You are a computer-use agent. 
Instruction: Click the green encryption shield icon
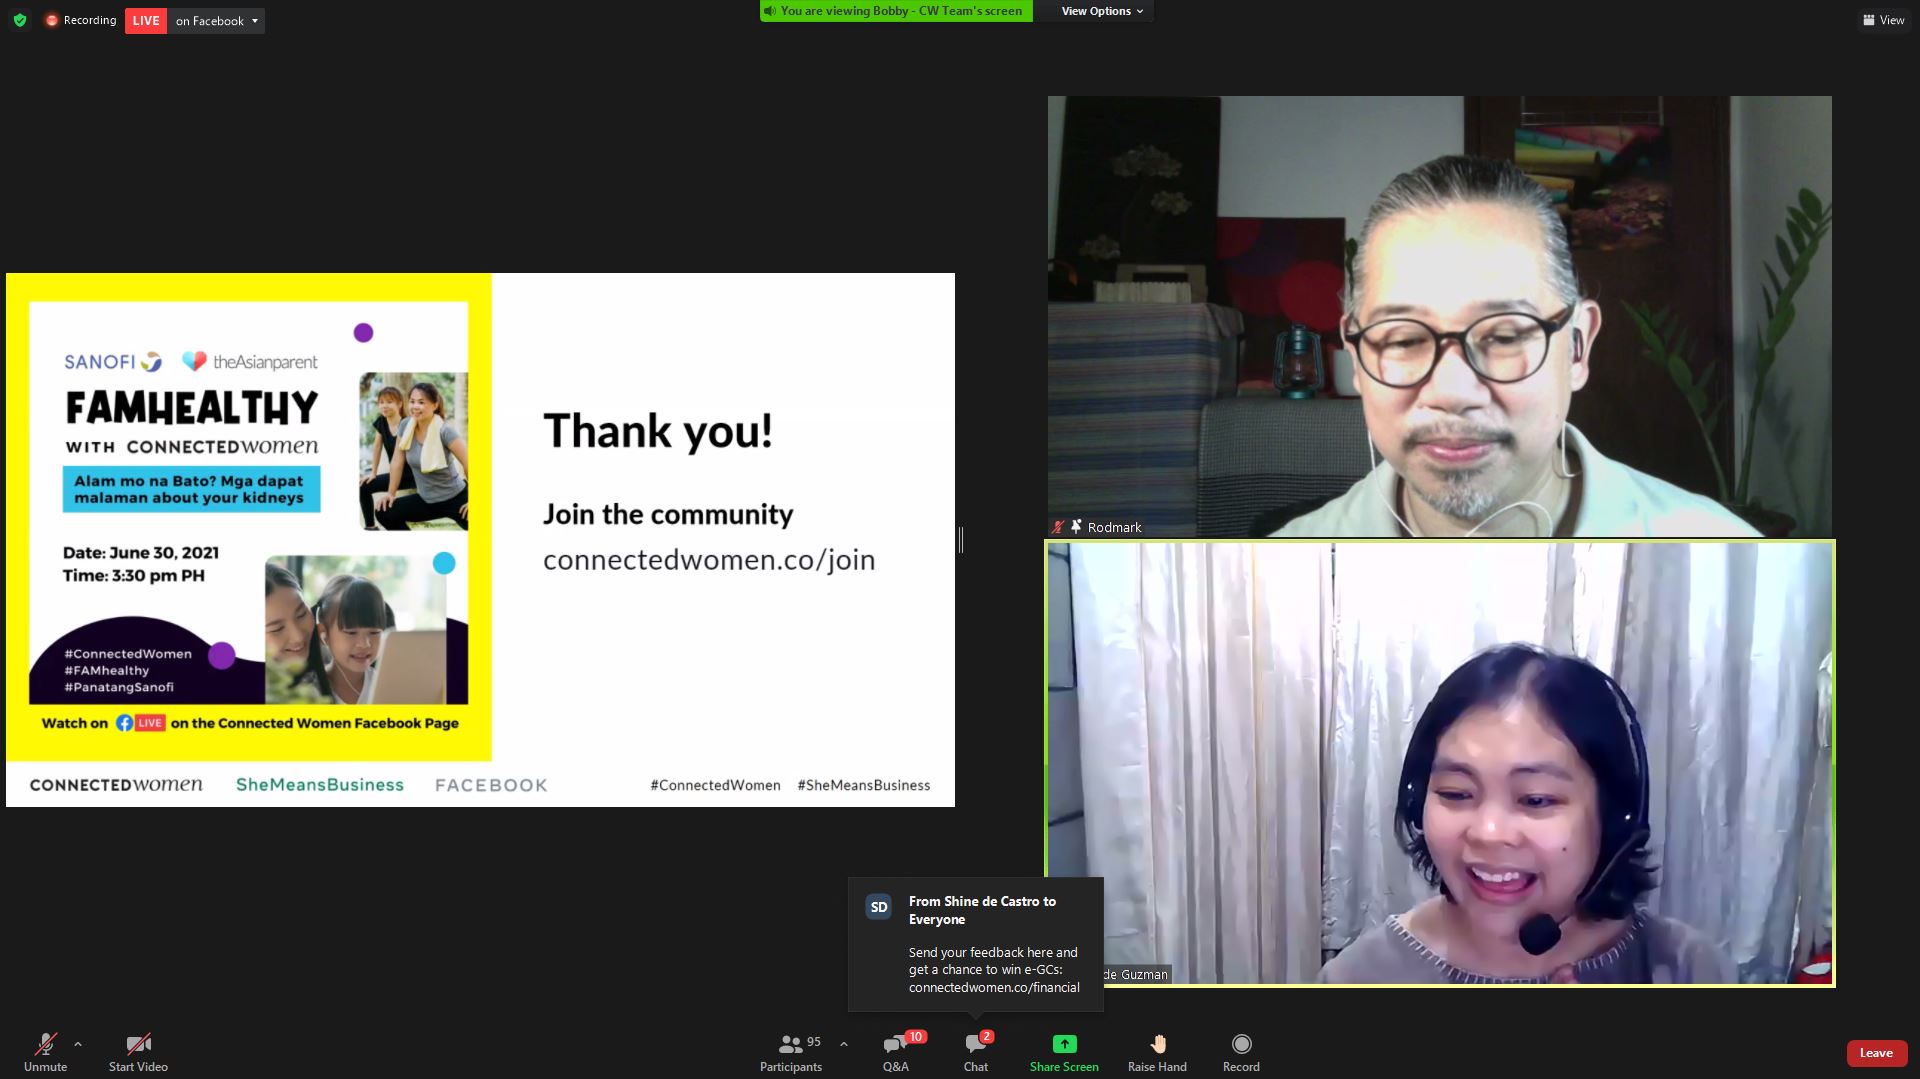click(20, 20)
